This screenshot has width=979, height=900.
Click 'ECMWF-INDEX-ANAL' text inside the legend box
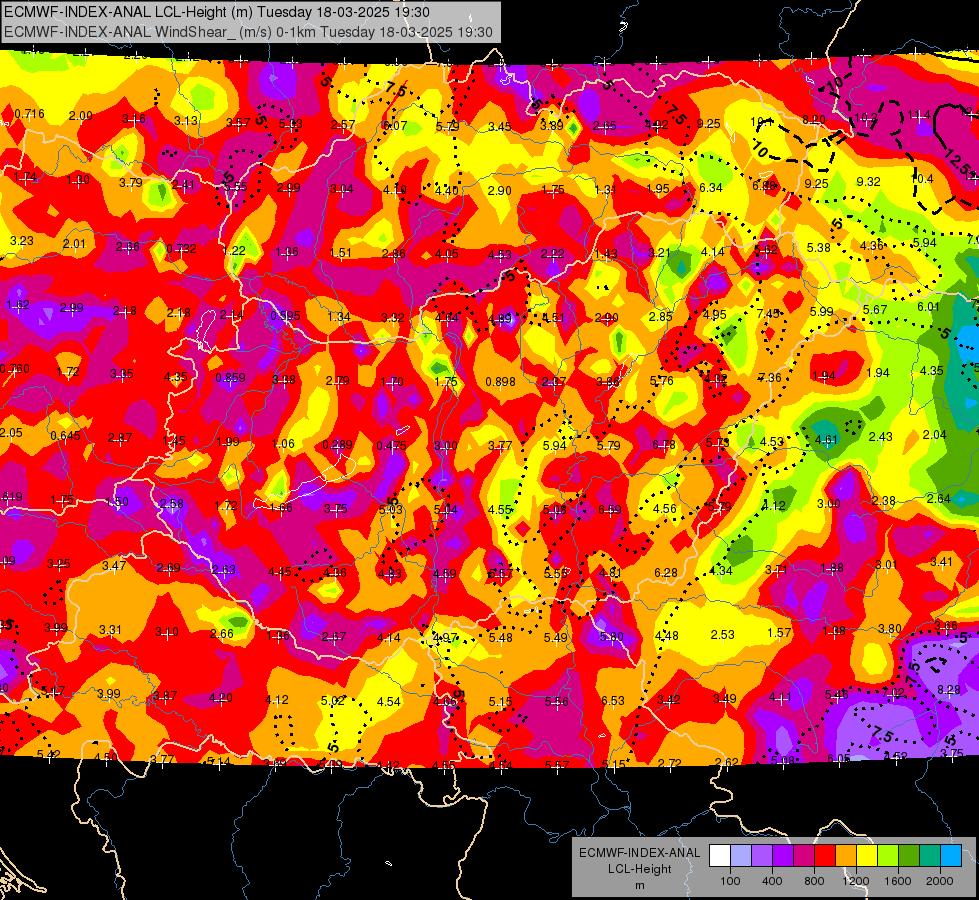click(x=639, y=853)
